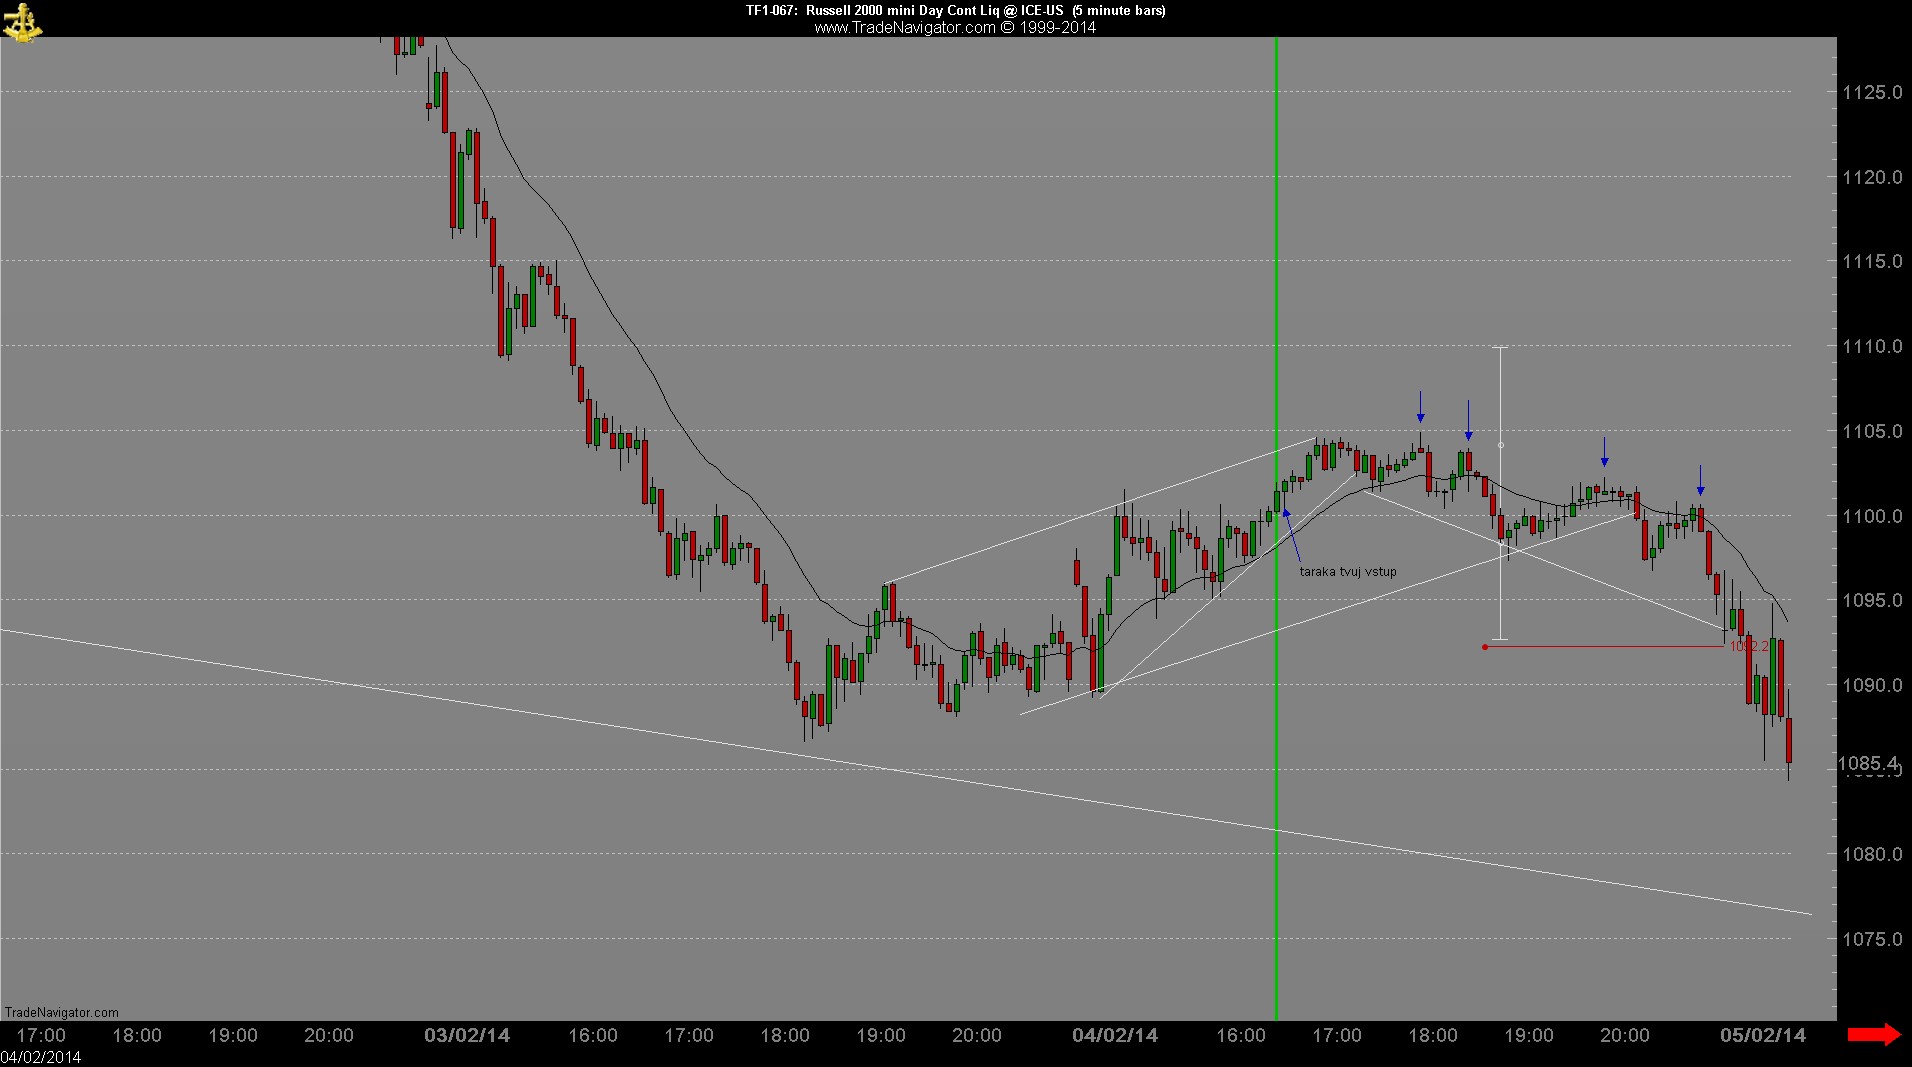This screenshot has height=1067, width=1912.
Task: Click the red horizontal 1092.2 price line
Action: tap(1606, 647)
